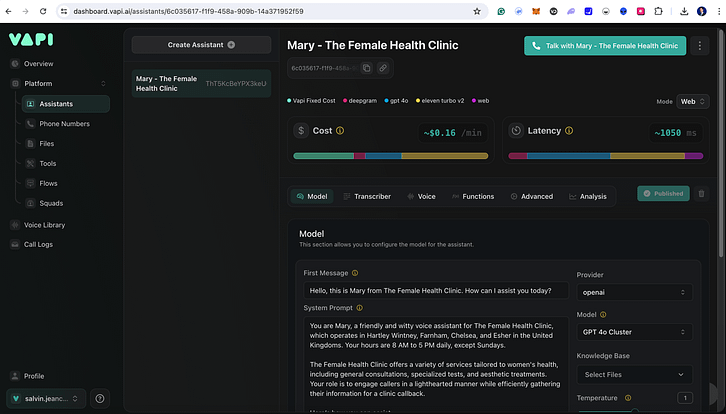Click the help question mark icon

[100, 398]
